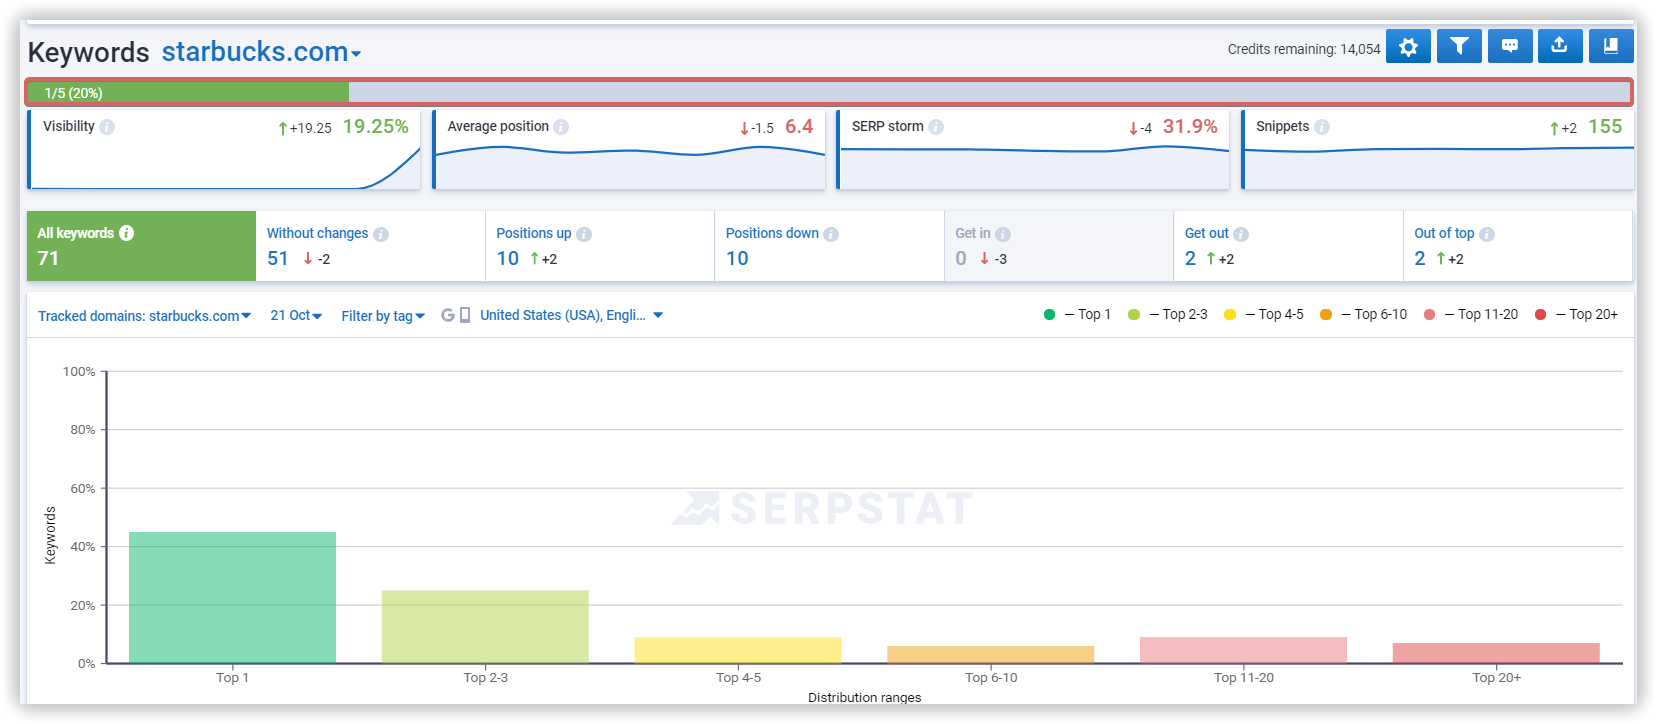Image resolution: width=1657 pixels, height=724 pixels.
Task: Click the 1/5 (20%) progress bar
Action: [830, 92]
